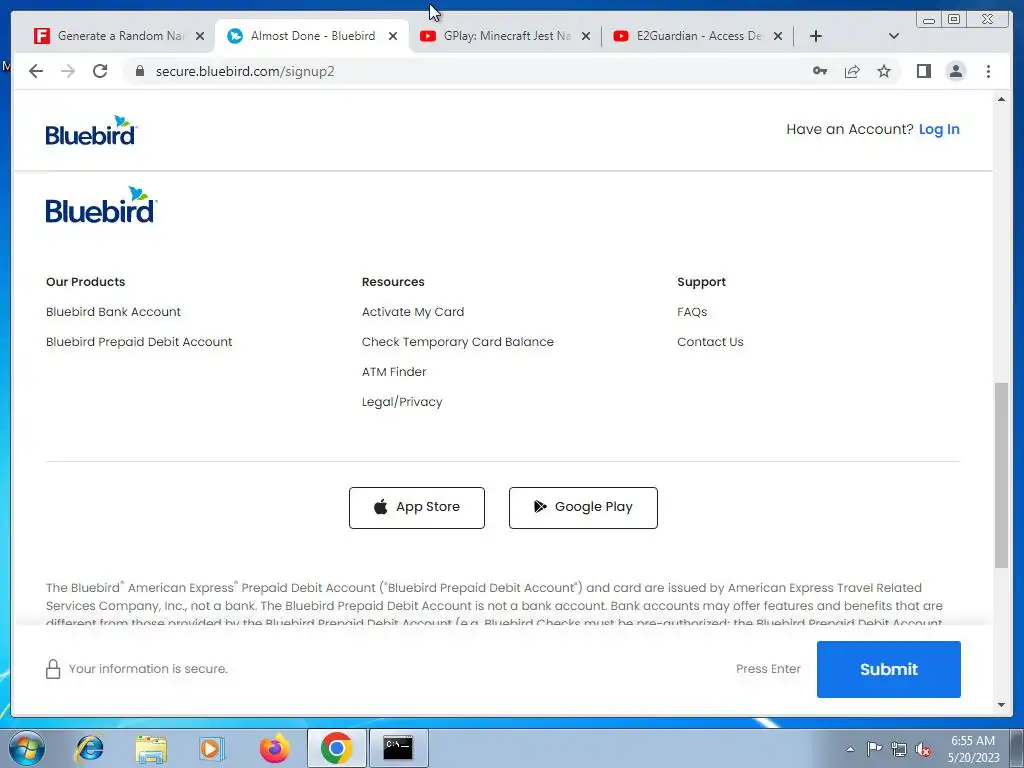Open saved passwords key icon
This screenshot has width=1024, height=768.
pyautogui.click(x=820, y=71)
